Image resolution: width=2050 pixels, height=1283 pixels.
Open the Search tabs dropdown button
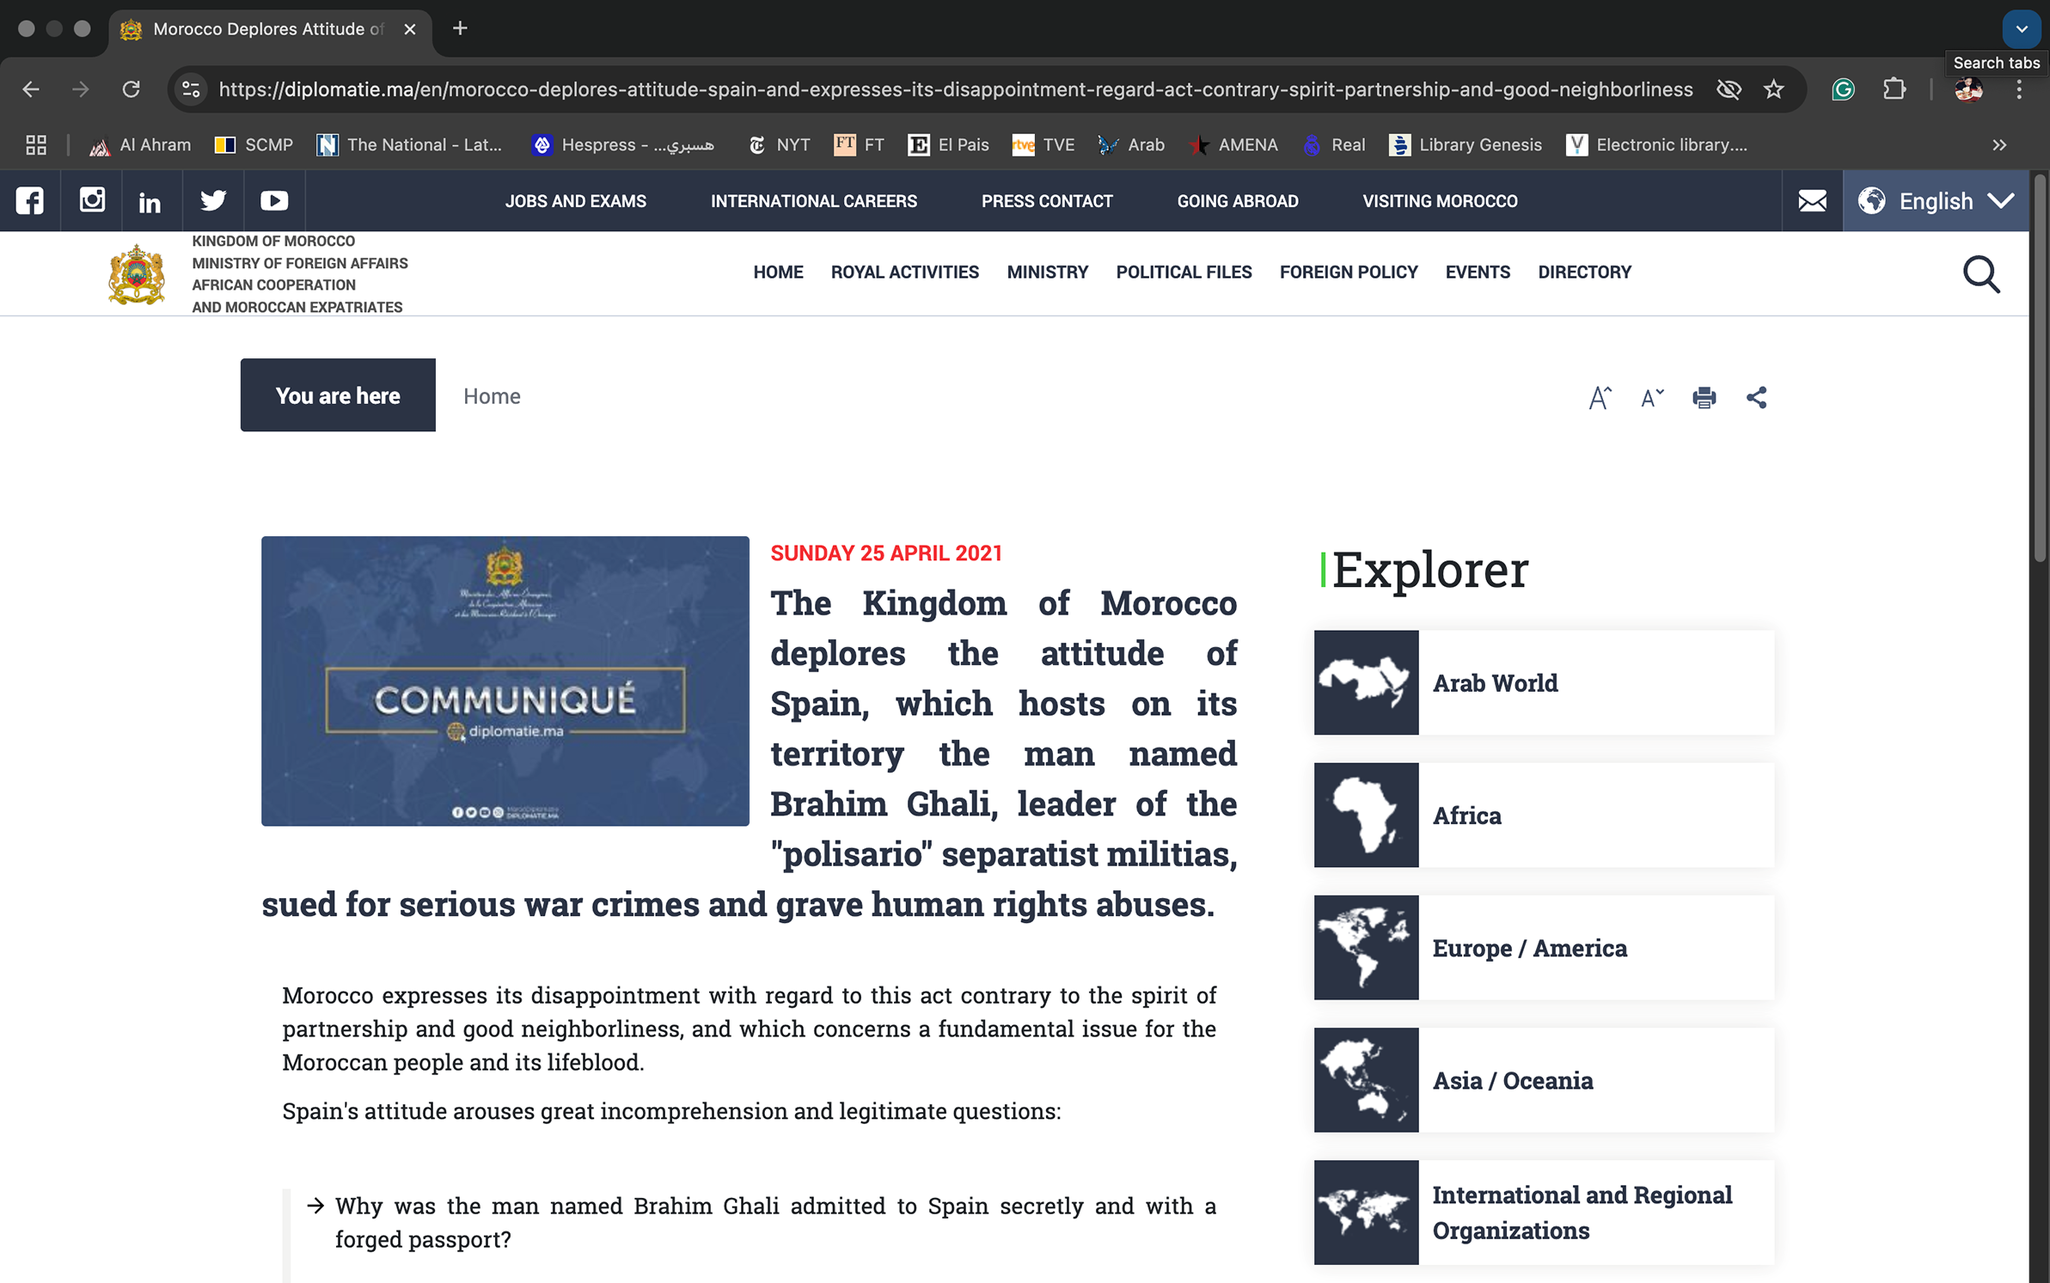[x=2021, y=29]
